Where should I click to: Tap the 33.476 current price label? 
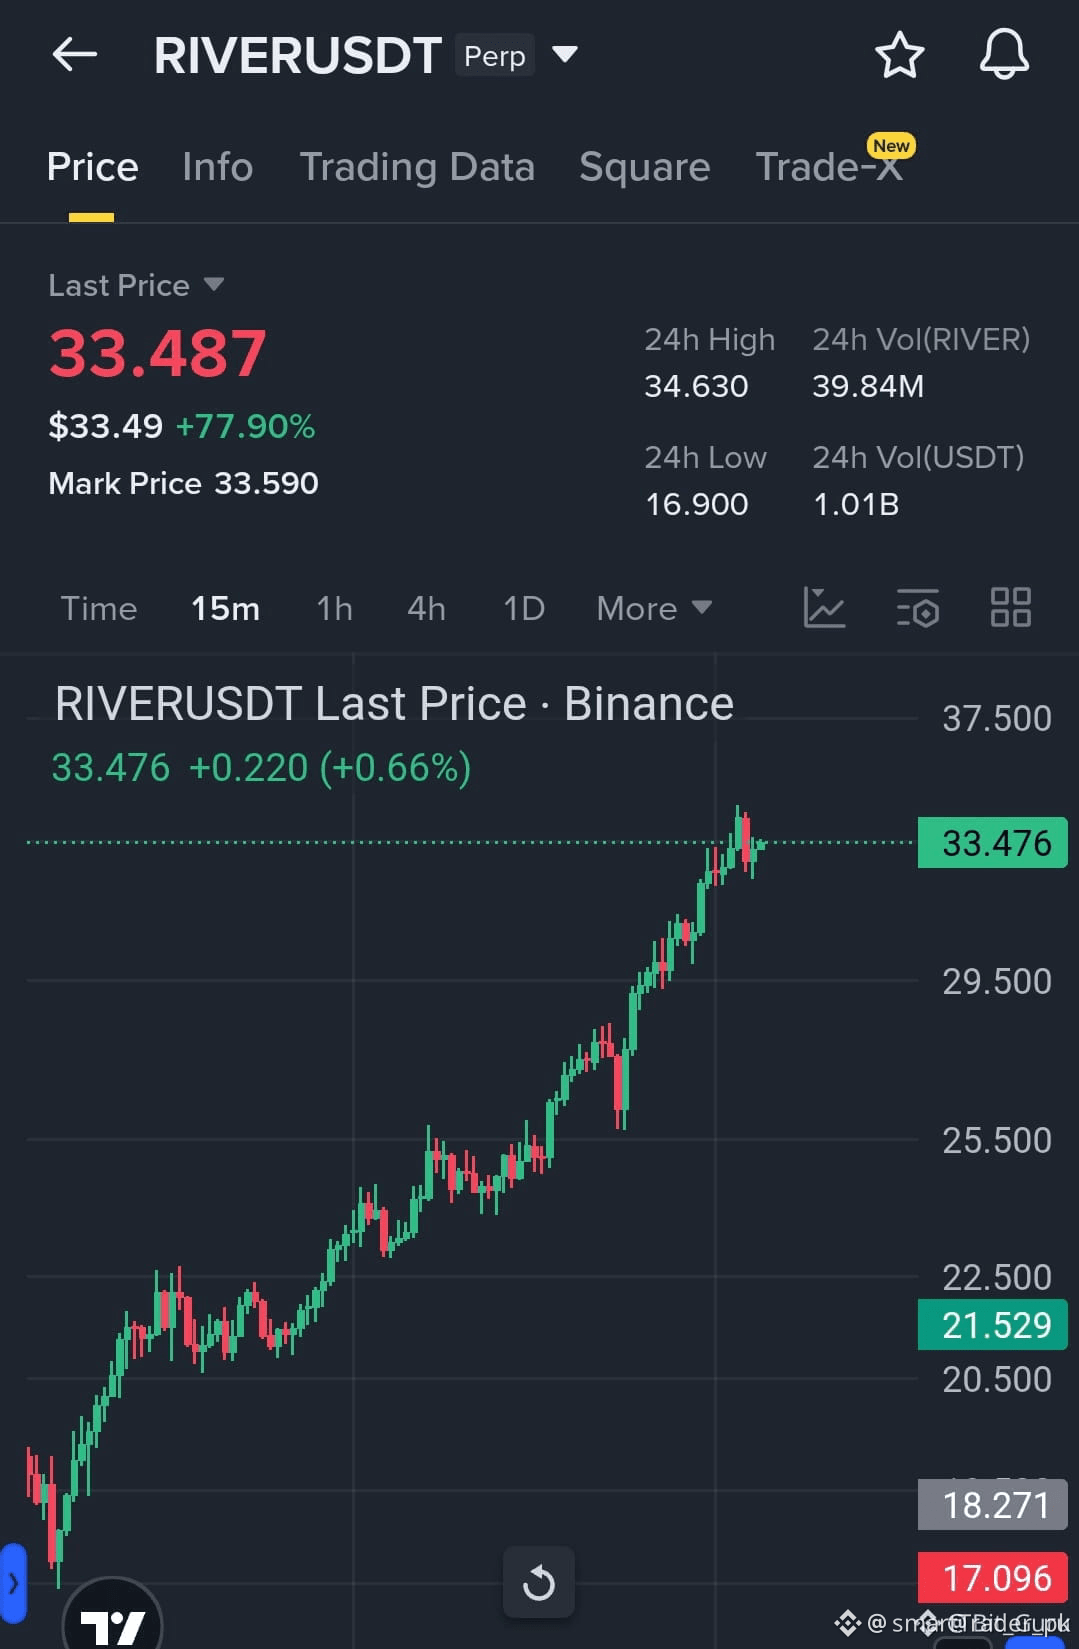[993, 843]
